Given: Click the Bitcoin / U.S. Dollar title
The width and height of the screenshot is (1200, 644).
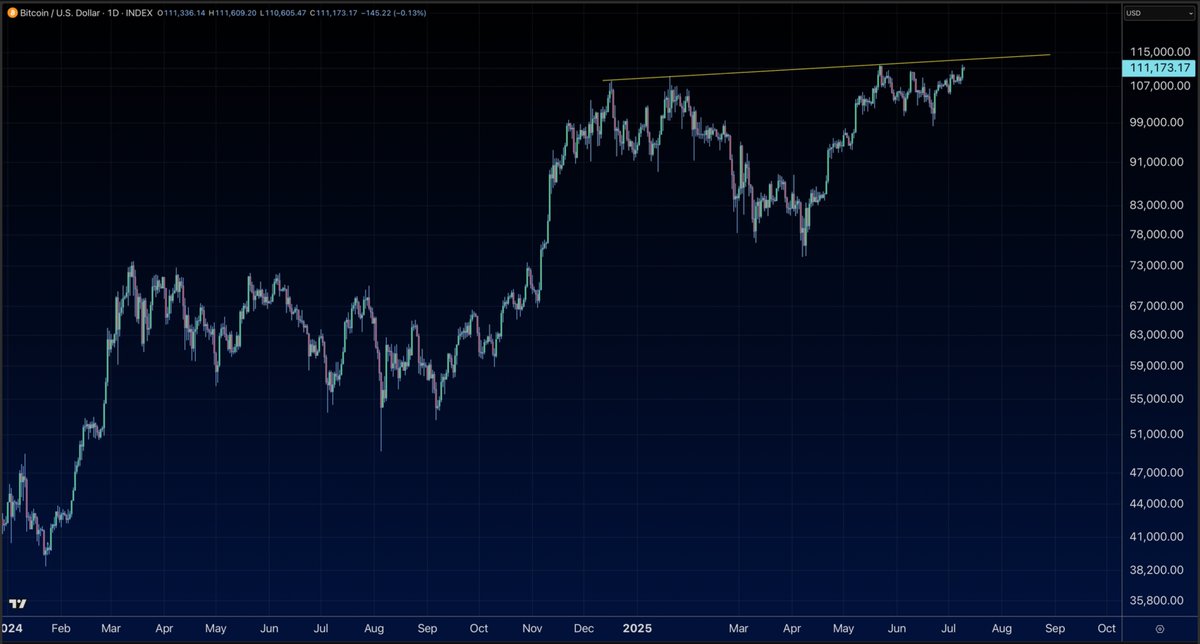Looking at the screenshot, I should click(x=60, y=12).
